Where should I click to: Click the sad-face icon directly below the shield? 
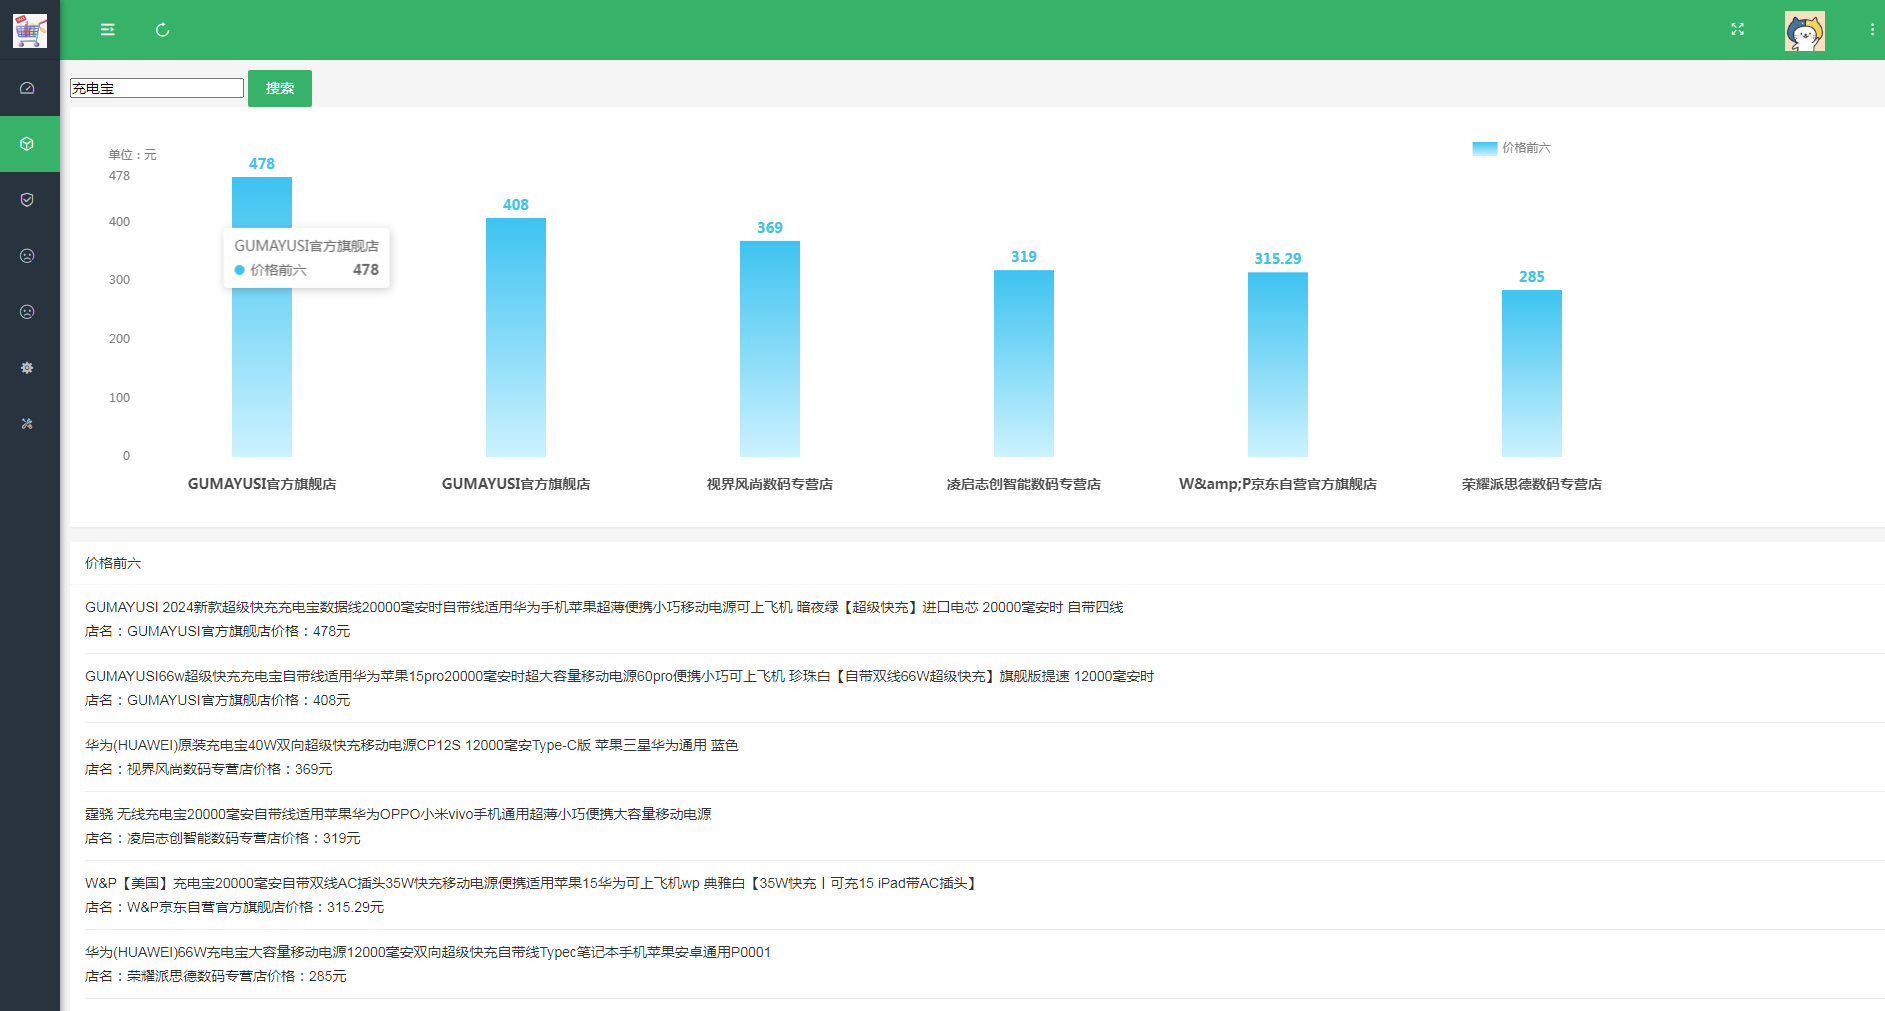27,256
